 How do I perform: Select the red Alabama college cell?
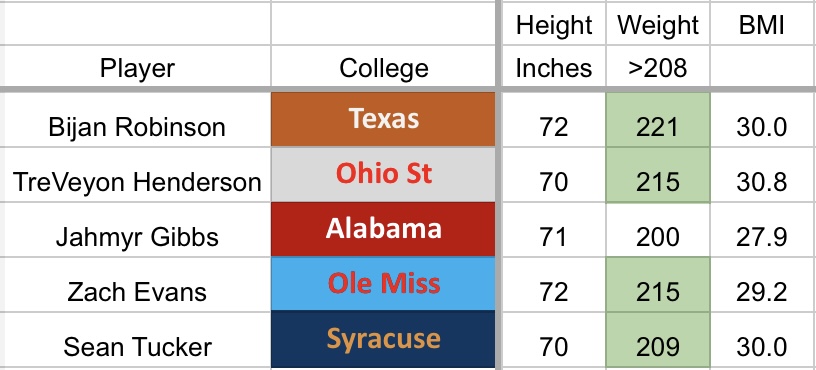tap(384, 229)
